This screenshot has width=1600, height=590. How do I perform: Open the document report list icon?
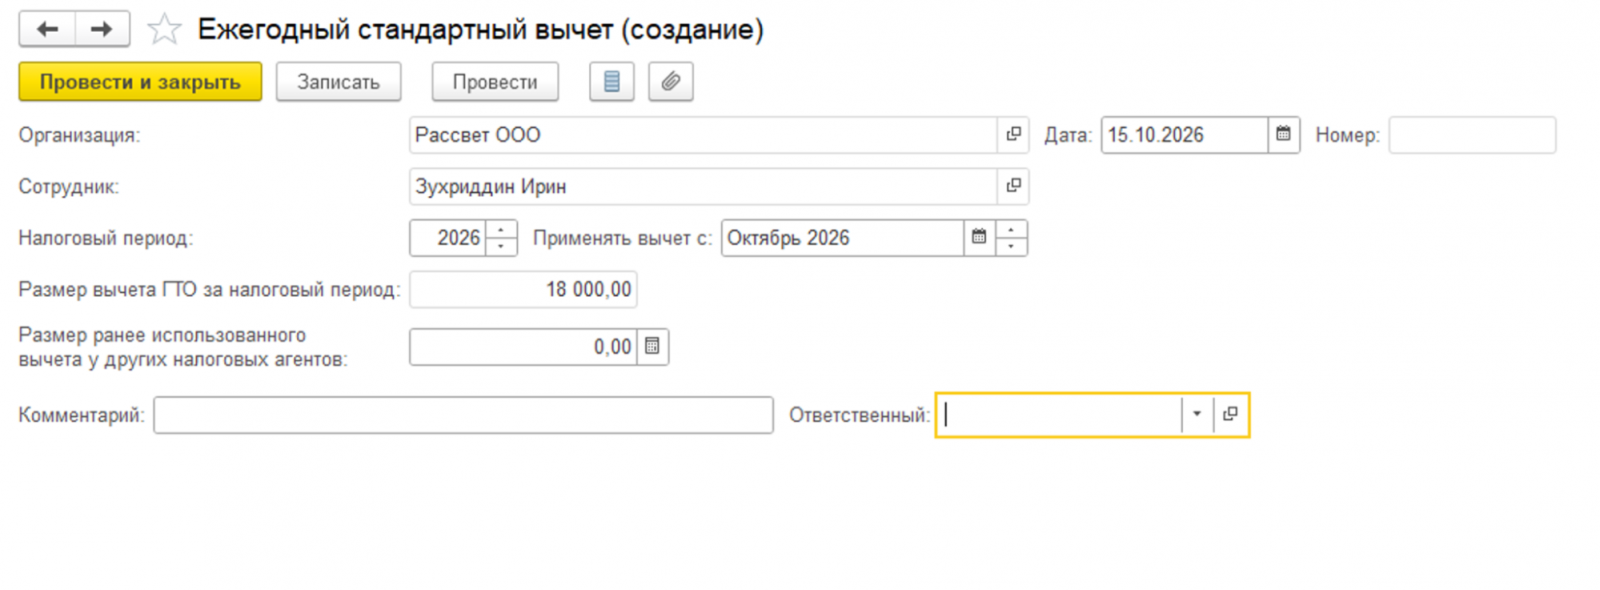pos(612,82)
